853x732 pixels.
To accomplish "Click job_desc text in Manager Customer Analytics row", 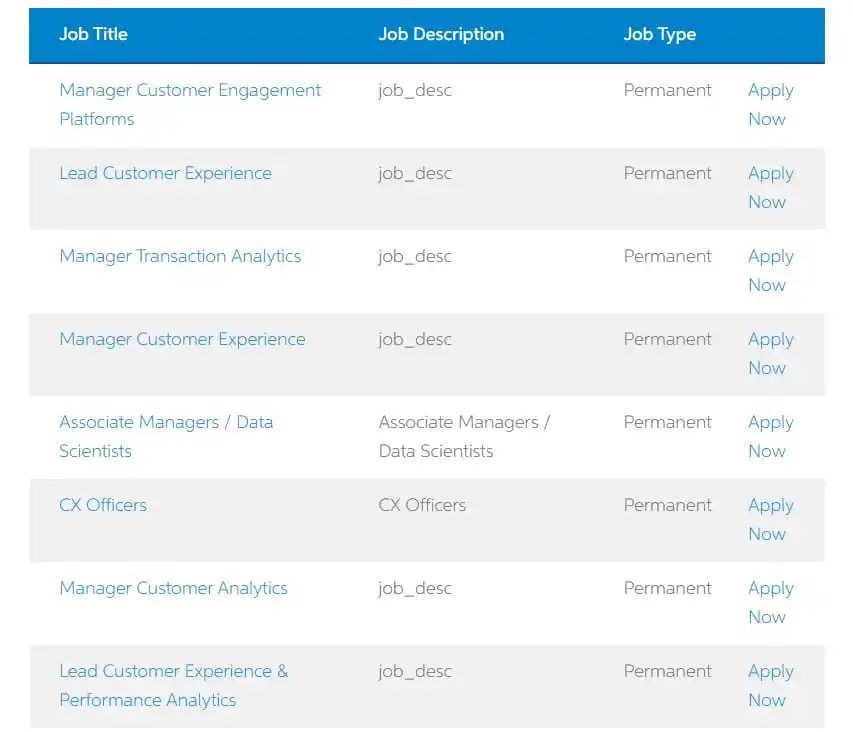I will (x=415, y=589).
